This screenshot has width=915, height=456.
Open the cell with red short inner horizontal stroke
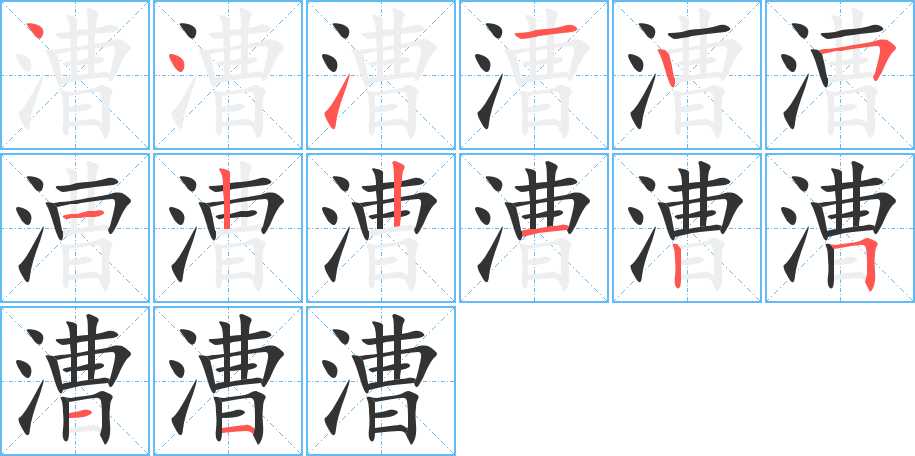75,228
